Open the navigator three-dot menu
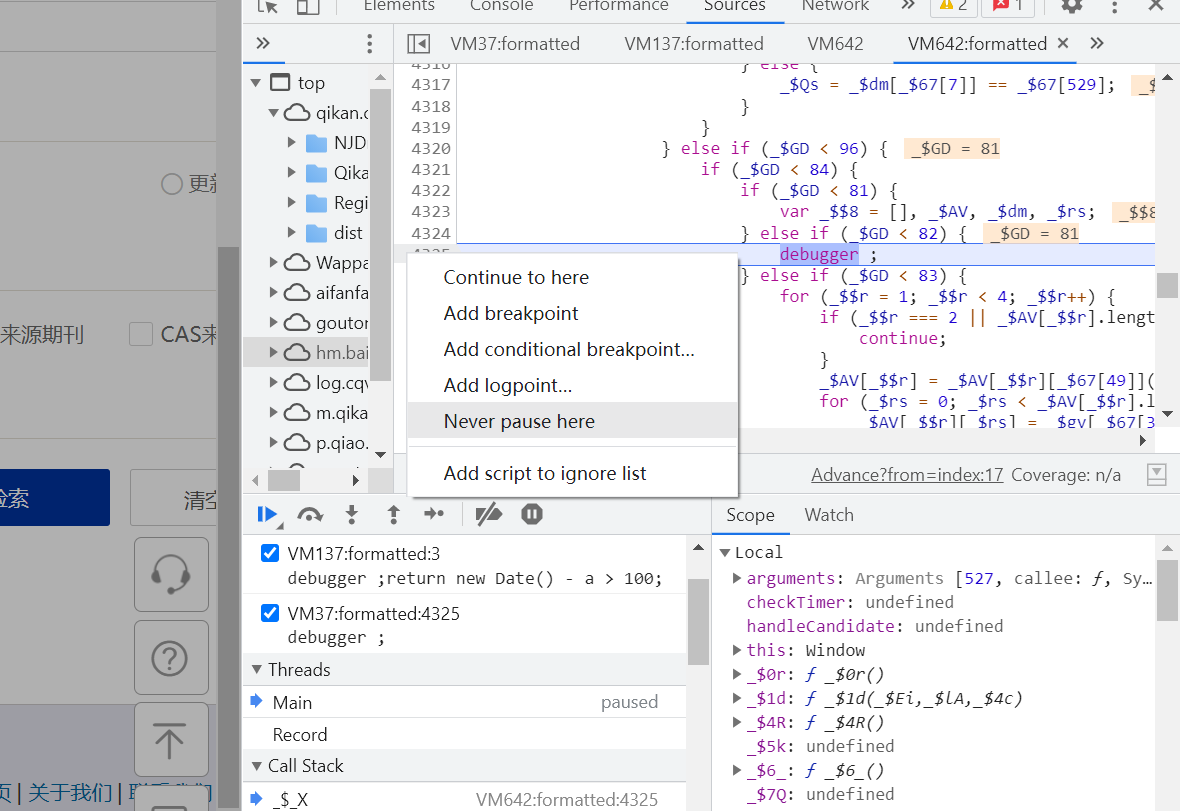Viewport: 1180px width, 811px height. (x=370, y=44)
